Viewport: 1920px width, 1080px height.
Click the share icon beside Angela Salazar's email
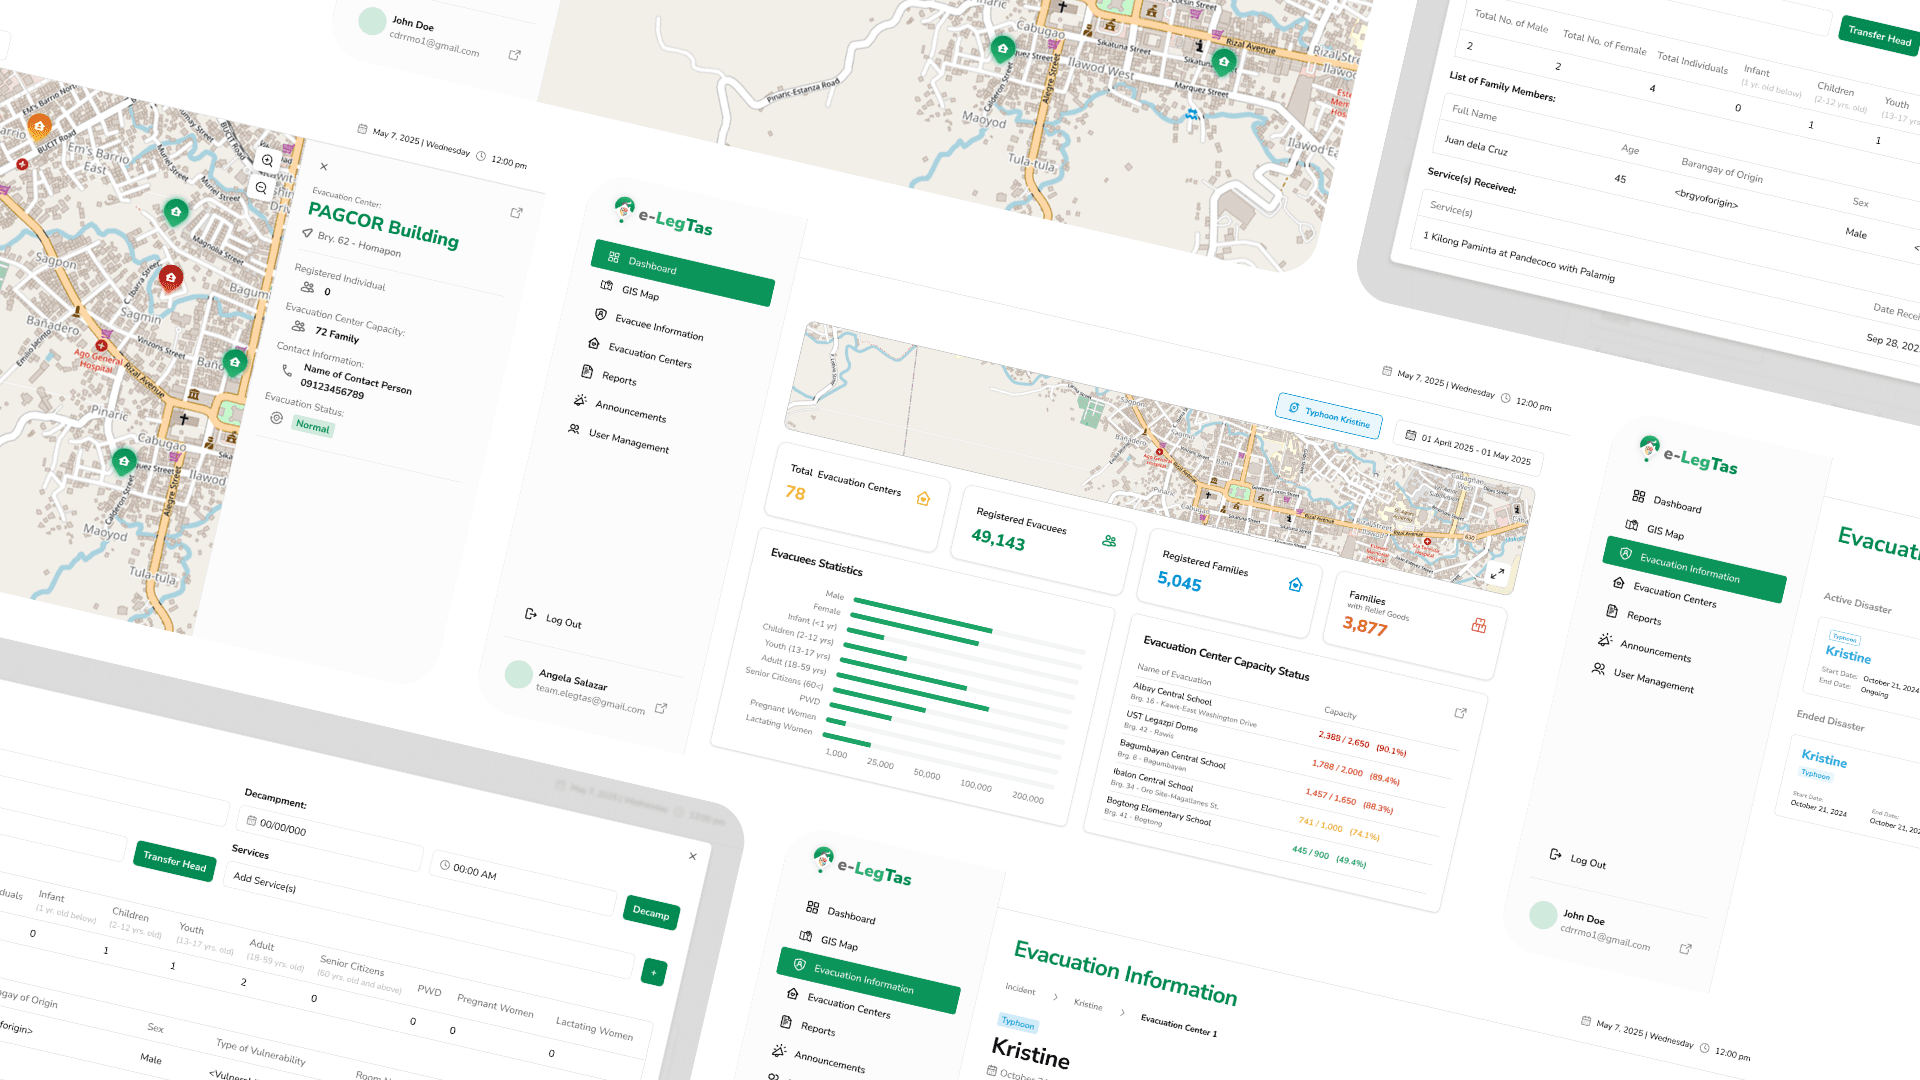[x=661, y=708]
